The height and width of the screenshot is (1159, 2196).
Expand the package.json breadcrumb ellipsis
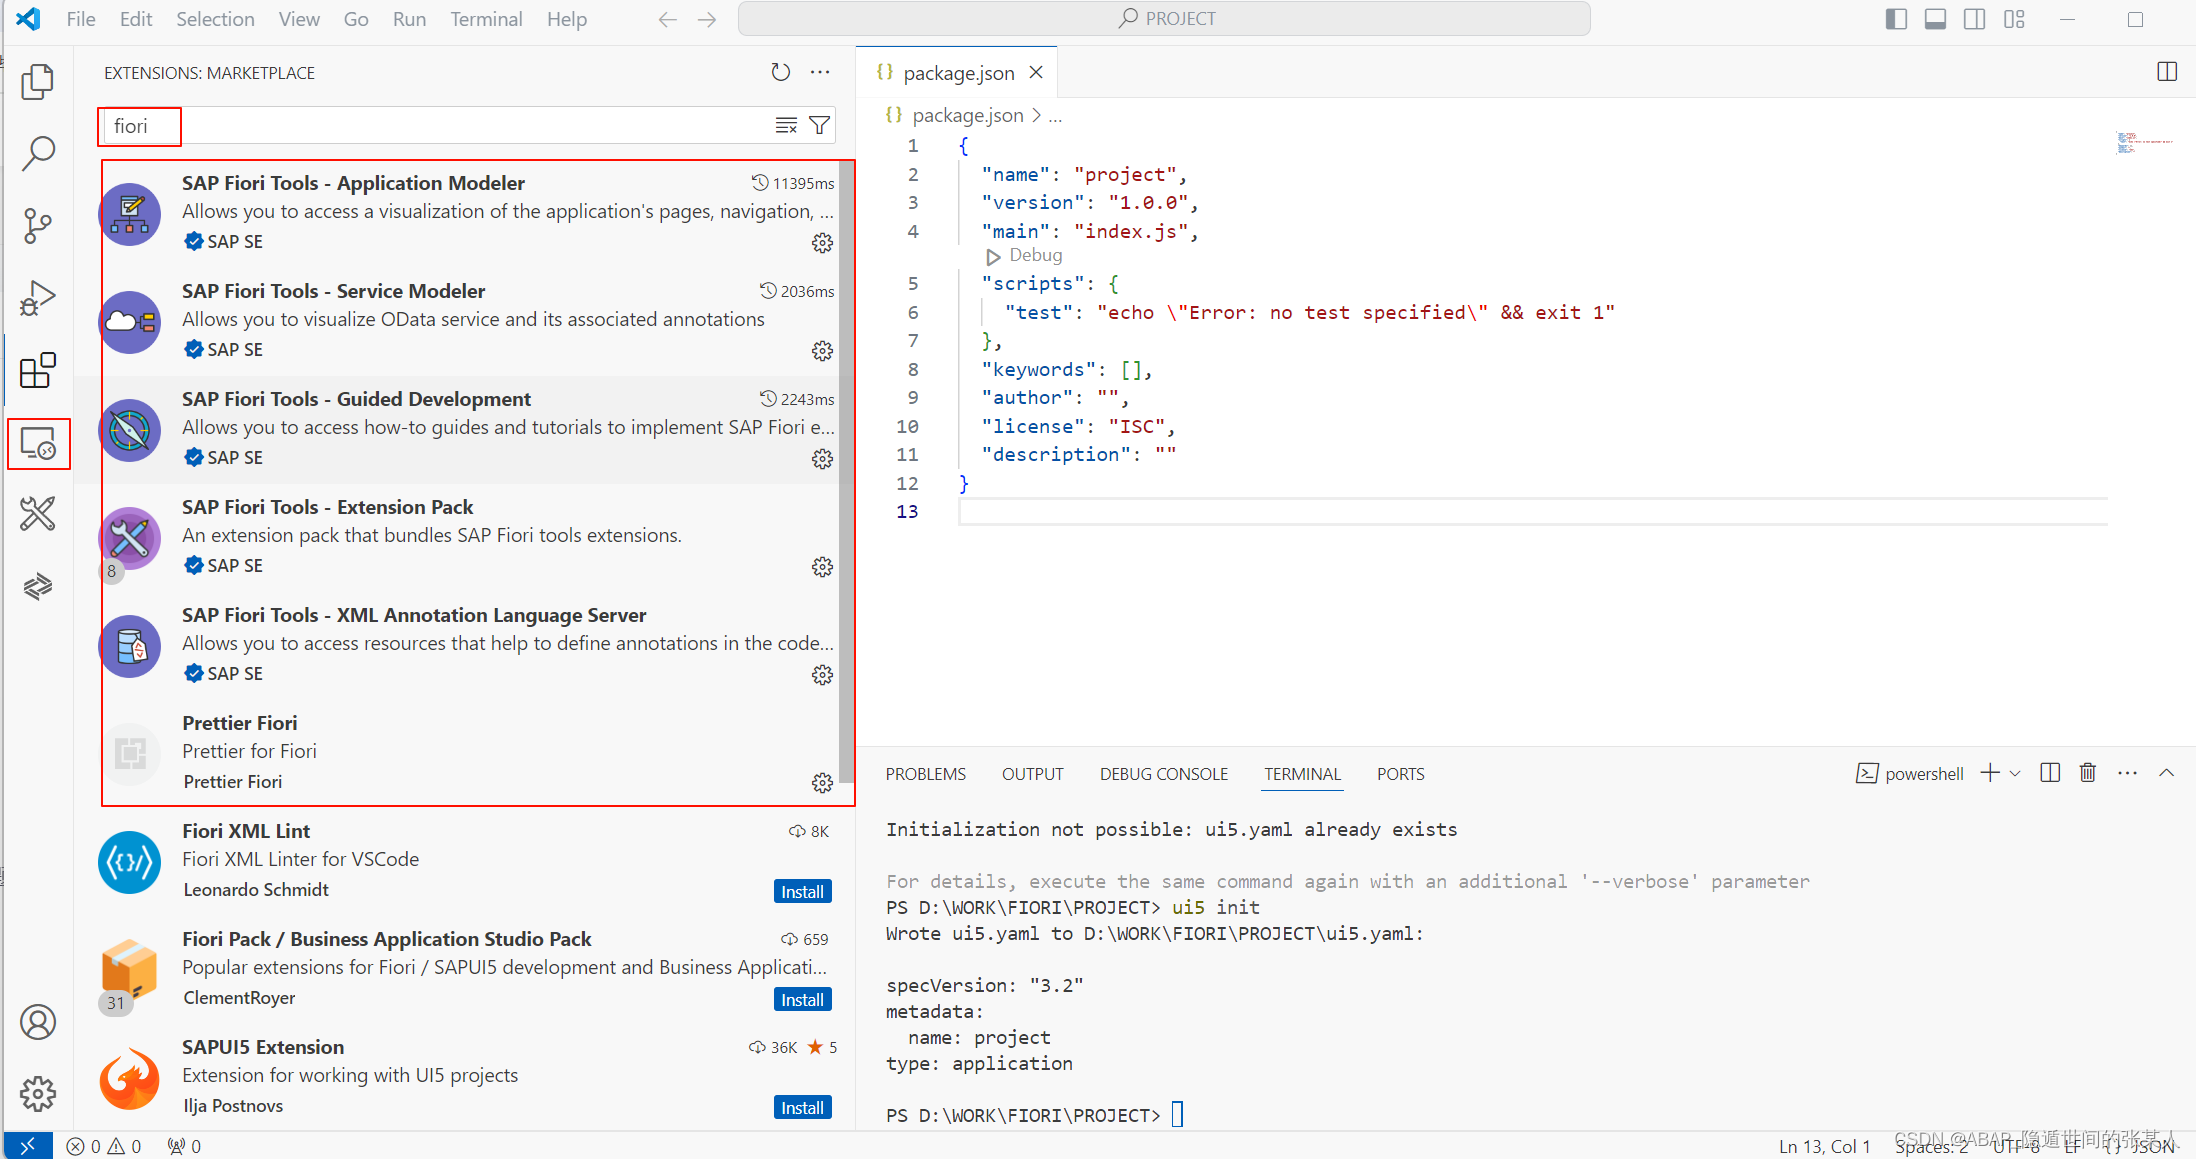[1055, 116]
